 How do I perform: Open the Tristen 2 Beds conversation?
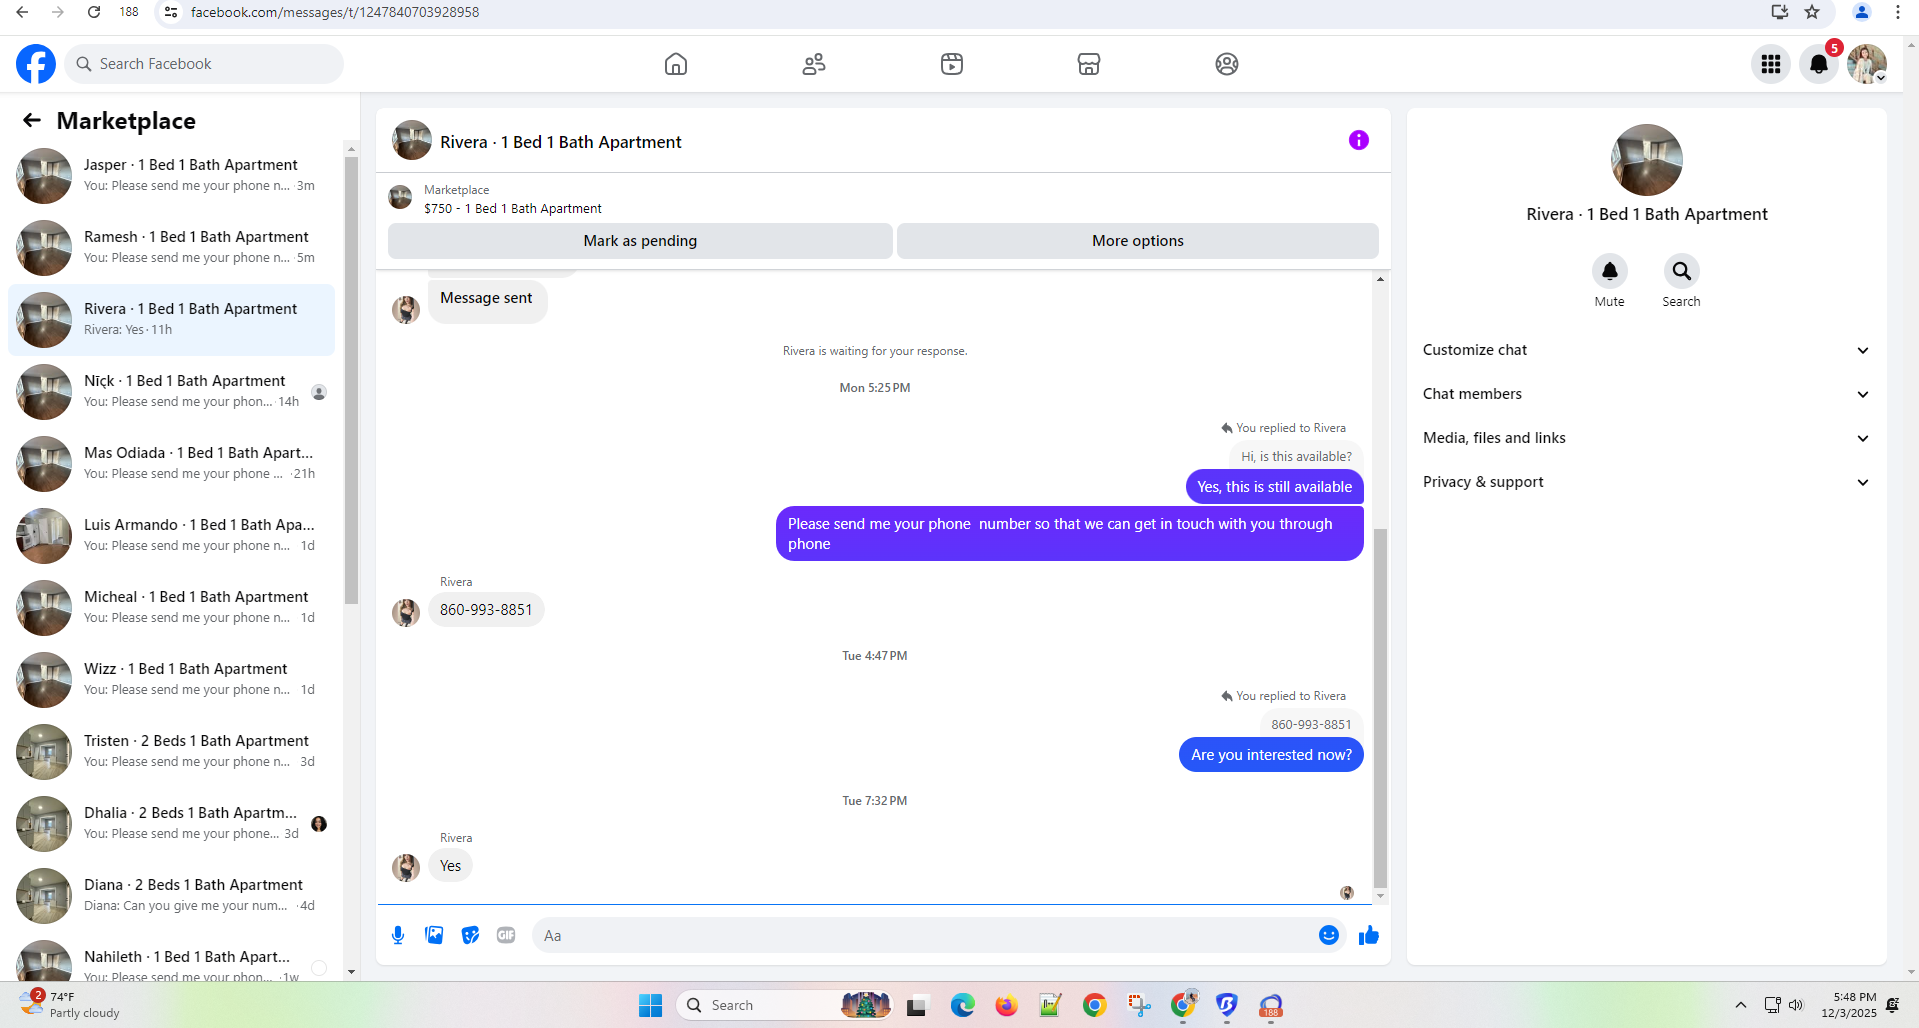[172, 752]
